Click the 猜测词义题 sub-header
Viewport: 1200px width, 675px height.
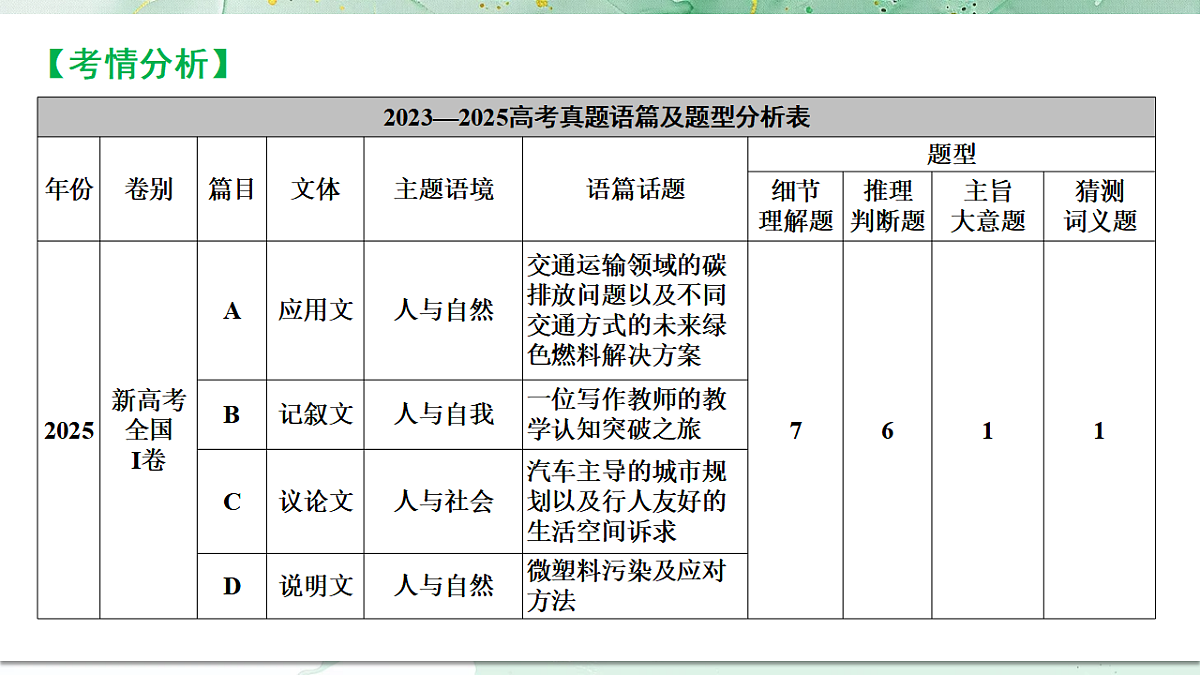(x=1100, y=206)
